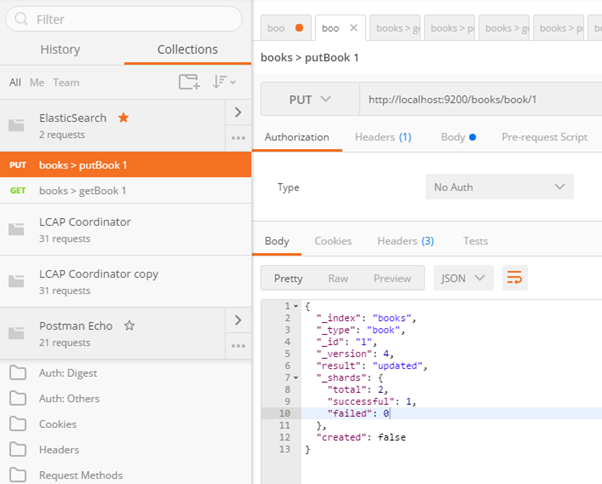This screenshot has height=484, width=602.
Task: Select the Raw view button
Action: click(x=338, y=278)
